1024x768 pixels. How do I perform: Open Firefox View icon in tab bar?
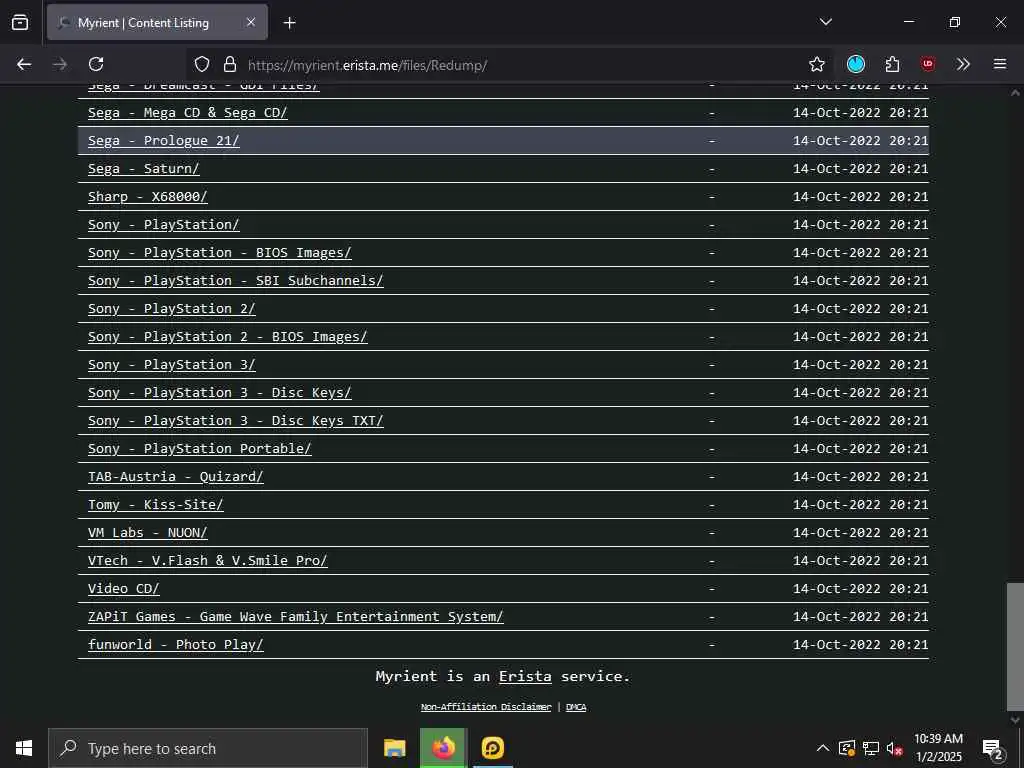pyautogui.click(x=20, y=23)
